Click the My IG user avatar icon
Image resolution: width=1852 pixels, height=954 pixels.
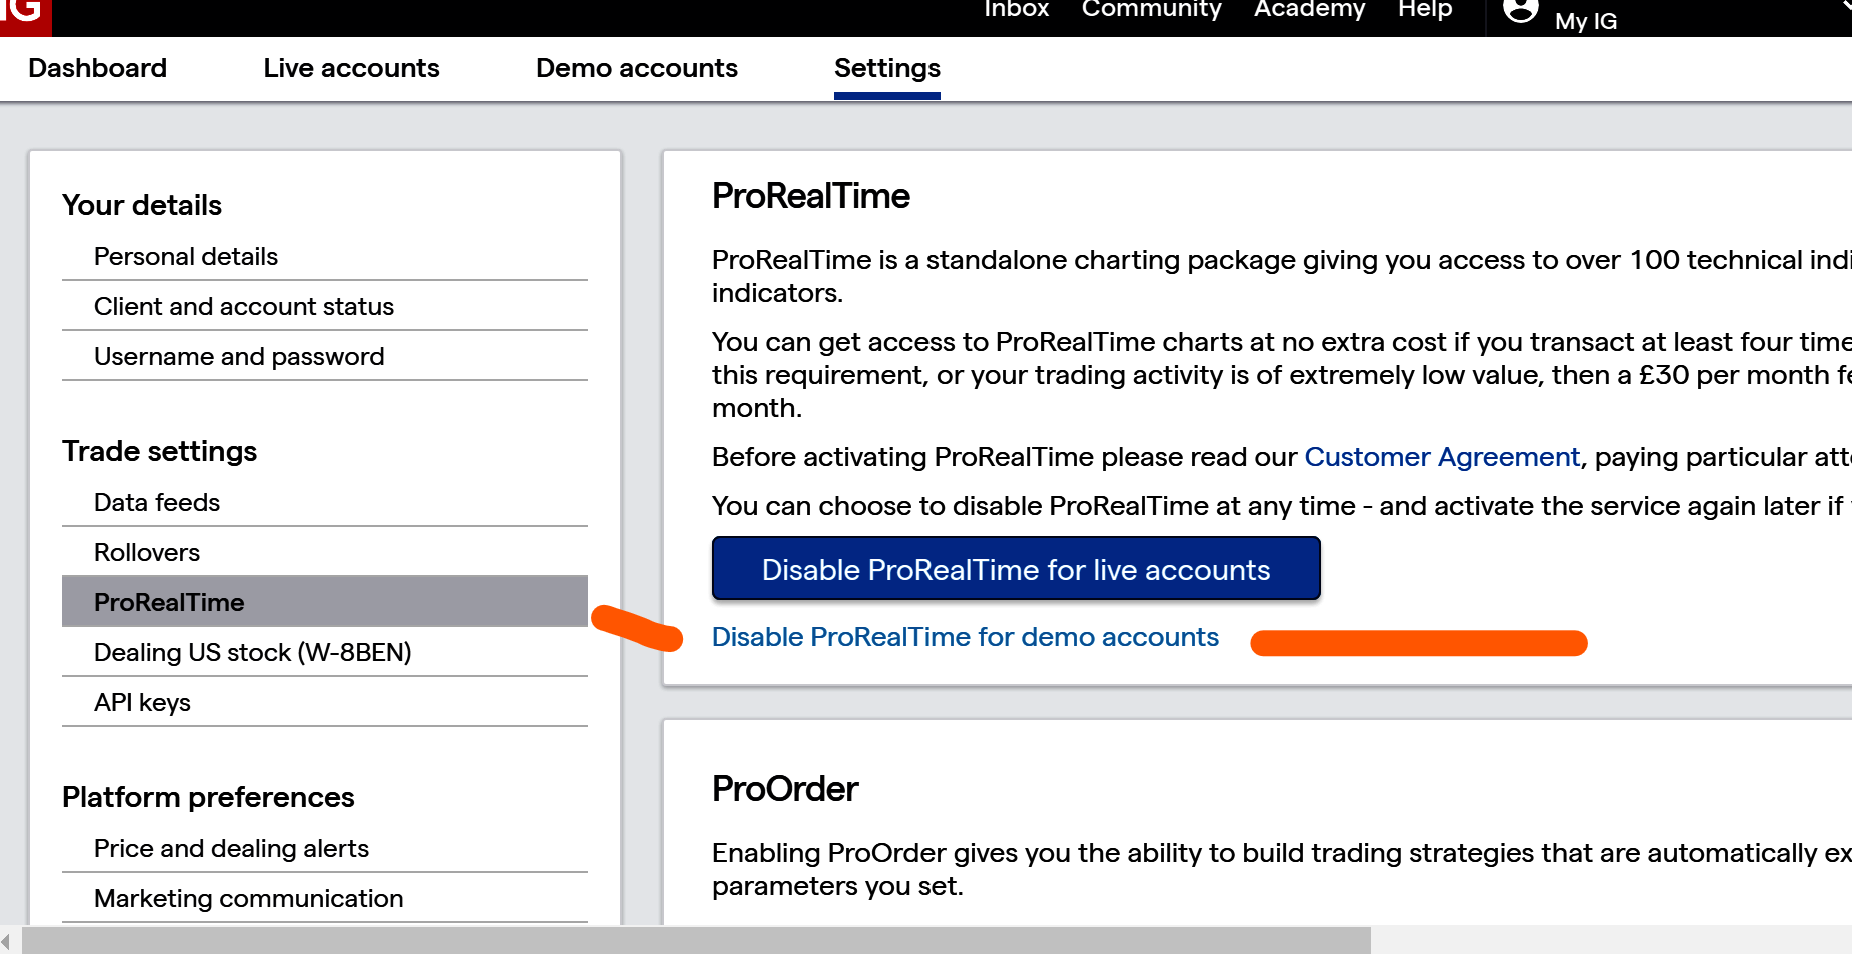pyautogui.click(x=1520, y=11)
